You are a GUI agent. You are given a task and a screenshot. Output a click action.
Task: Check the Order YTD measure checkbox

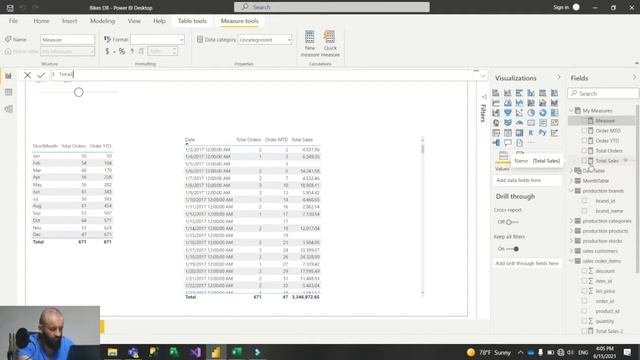(584, 140)
